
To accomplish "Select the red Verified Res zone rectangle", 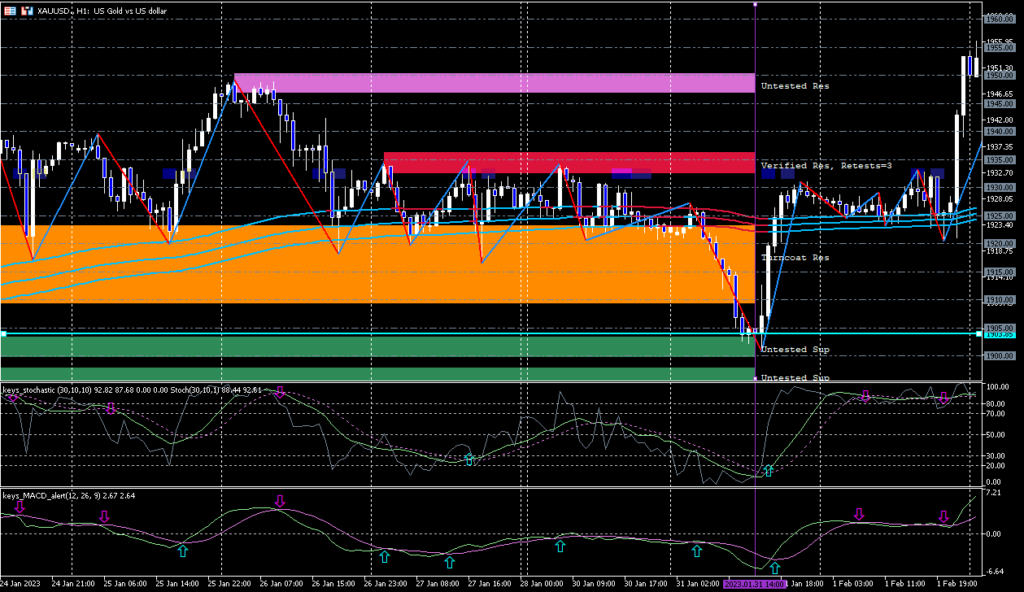I will (568, 162).
